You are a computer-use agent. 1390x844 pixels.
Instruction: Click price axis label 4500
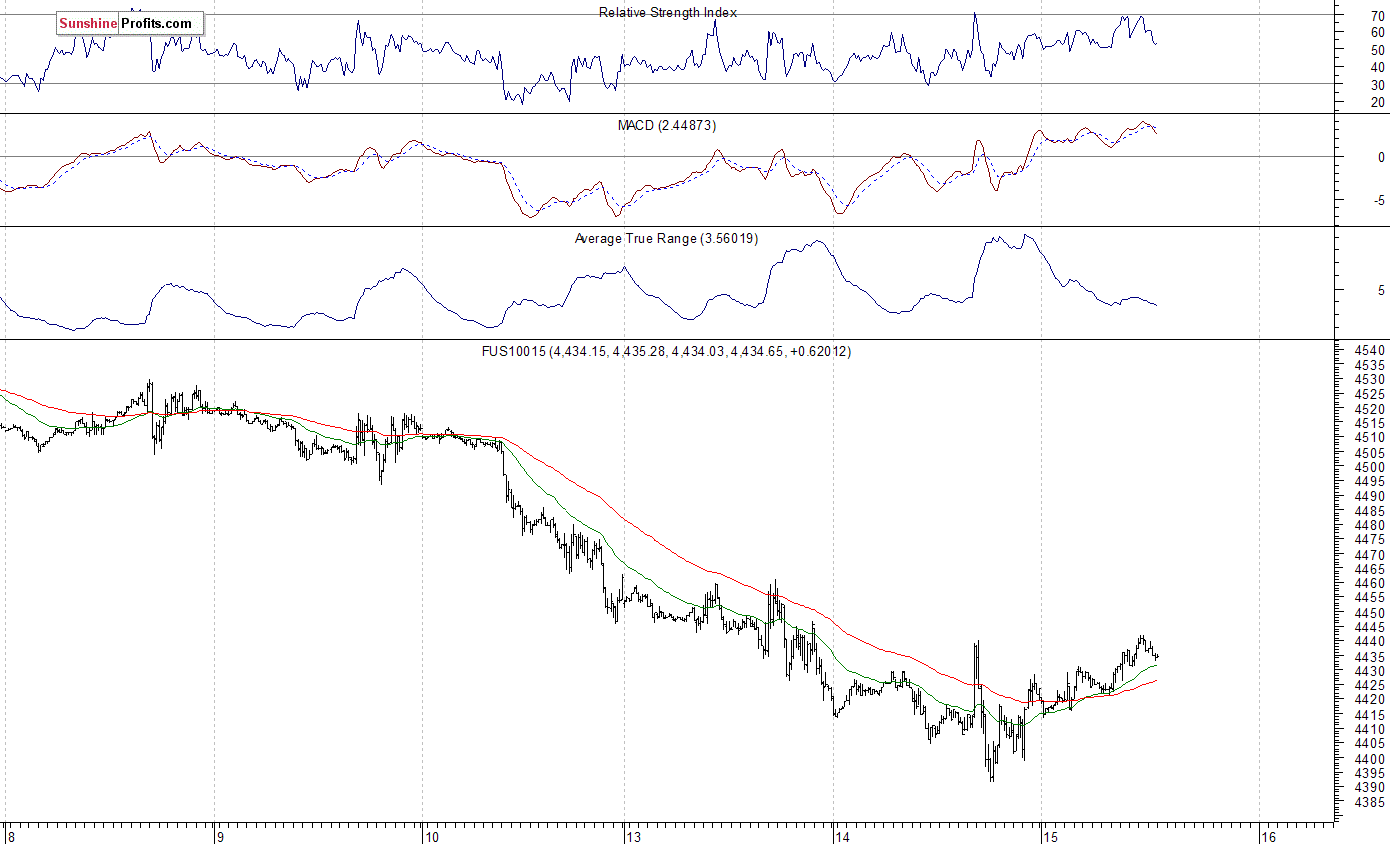tap(1370, 467)
